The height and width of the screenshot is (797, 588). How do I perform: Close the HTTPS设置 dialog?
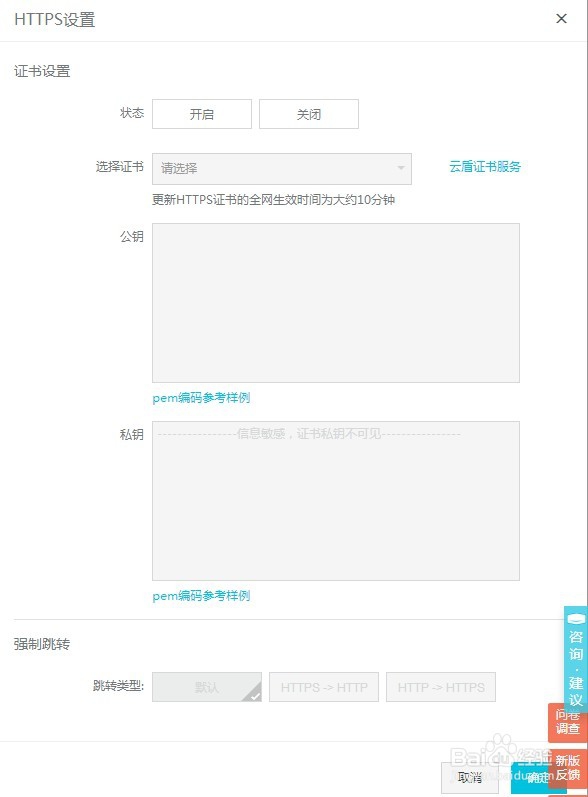[561, 19]
